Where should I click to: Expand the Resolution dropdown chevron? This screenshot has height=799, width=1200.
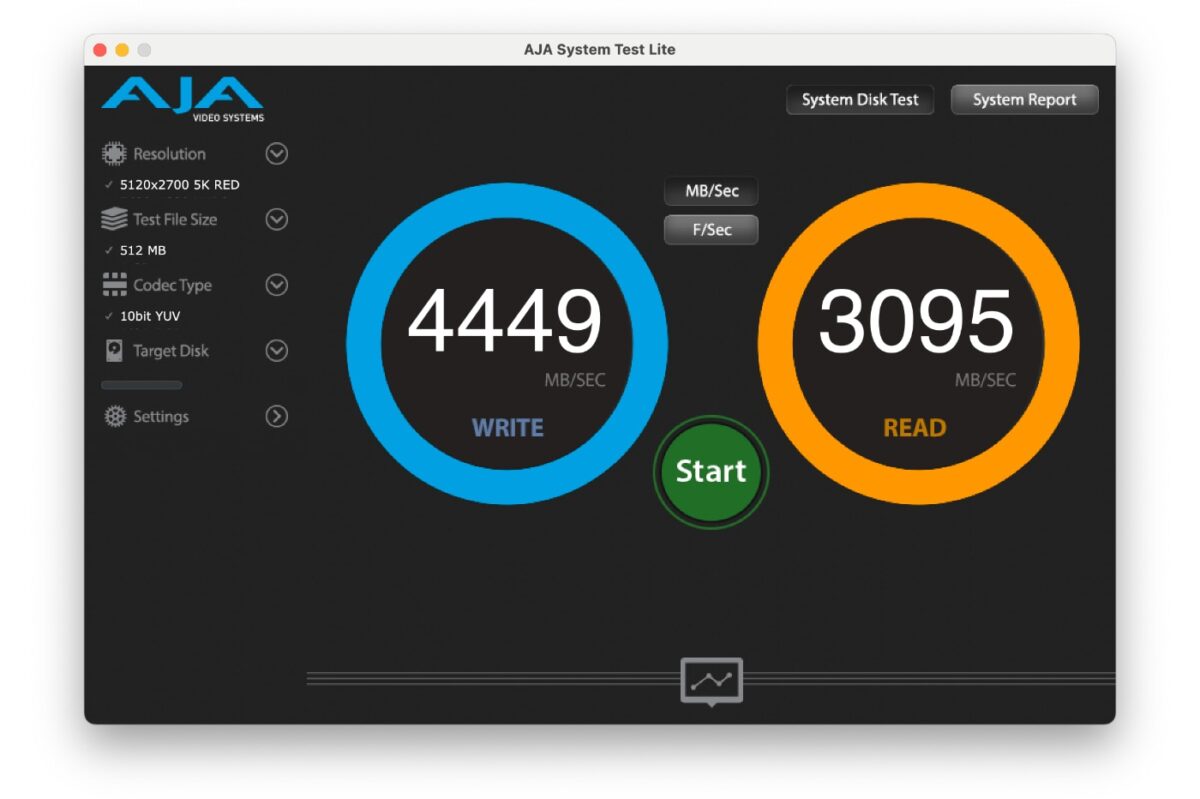click(x=277, y=154)
